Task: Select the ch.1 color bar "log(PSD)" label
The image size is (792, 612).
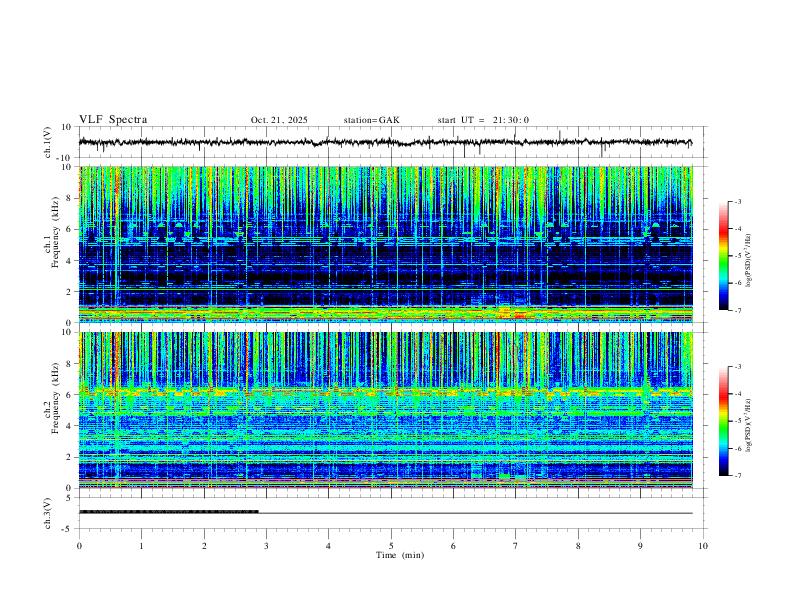Action: click(749, 260)
